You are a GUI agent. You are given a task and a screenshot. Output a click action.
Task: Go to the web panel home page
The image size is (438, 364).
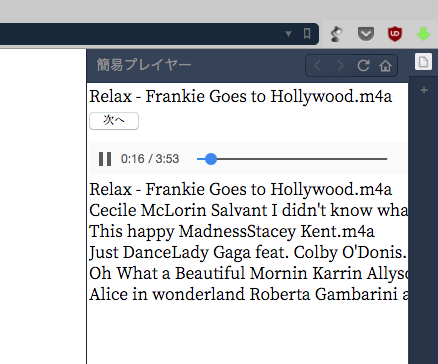pos(385,66)
